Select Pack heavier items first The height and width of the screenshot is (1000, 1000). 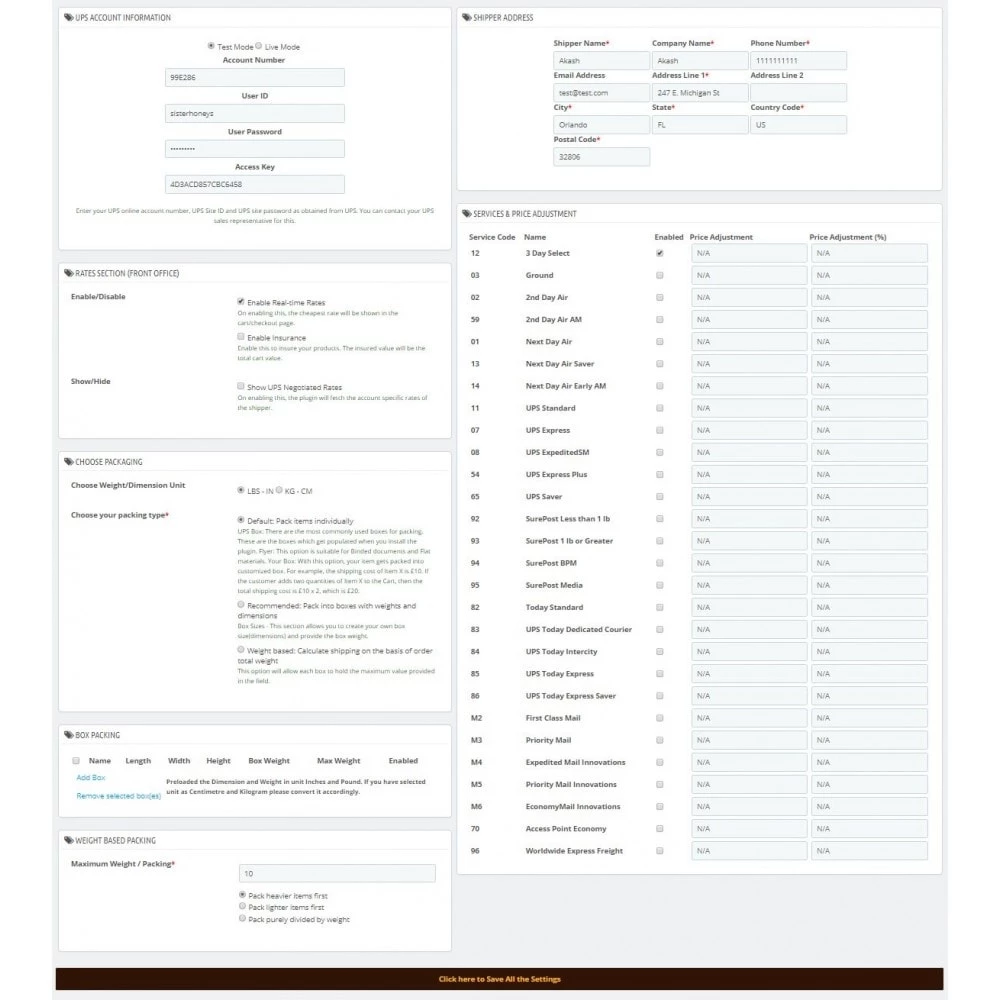(x=242, y=895)
